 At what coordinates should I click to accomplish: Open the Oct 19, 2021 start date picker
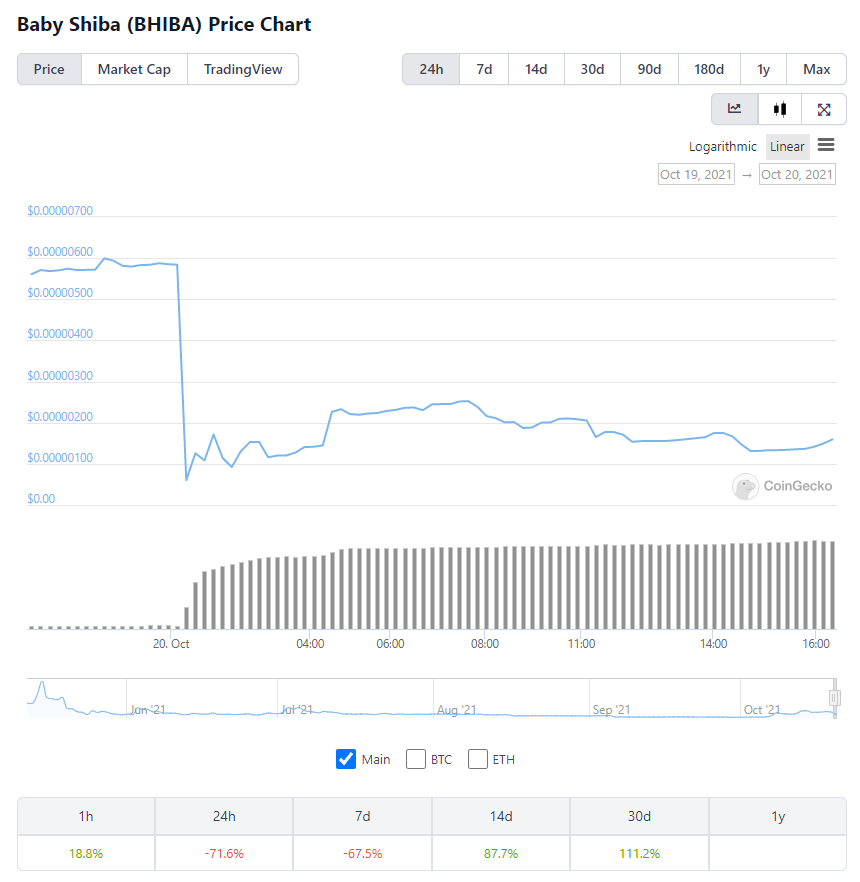click(696, 174)
